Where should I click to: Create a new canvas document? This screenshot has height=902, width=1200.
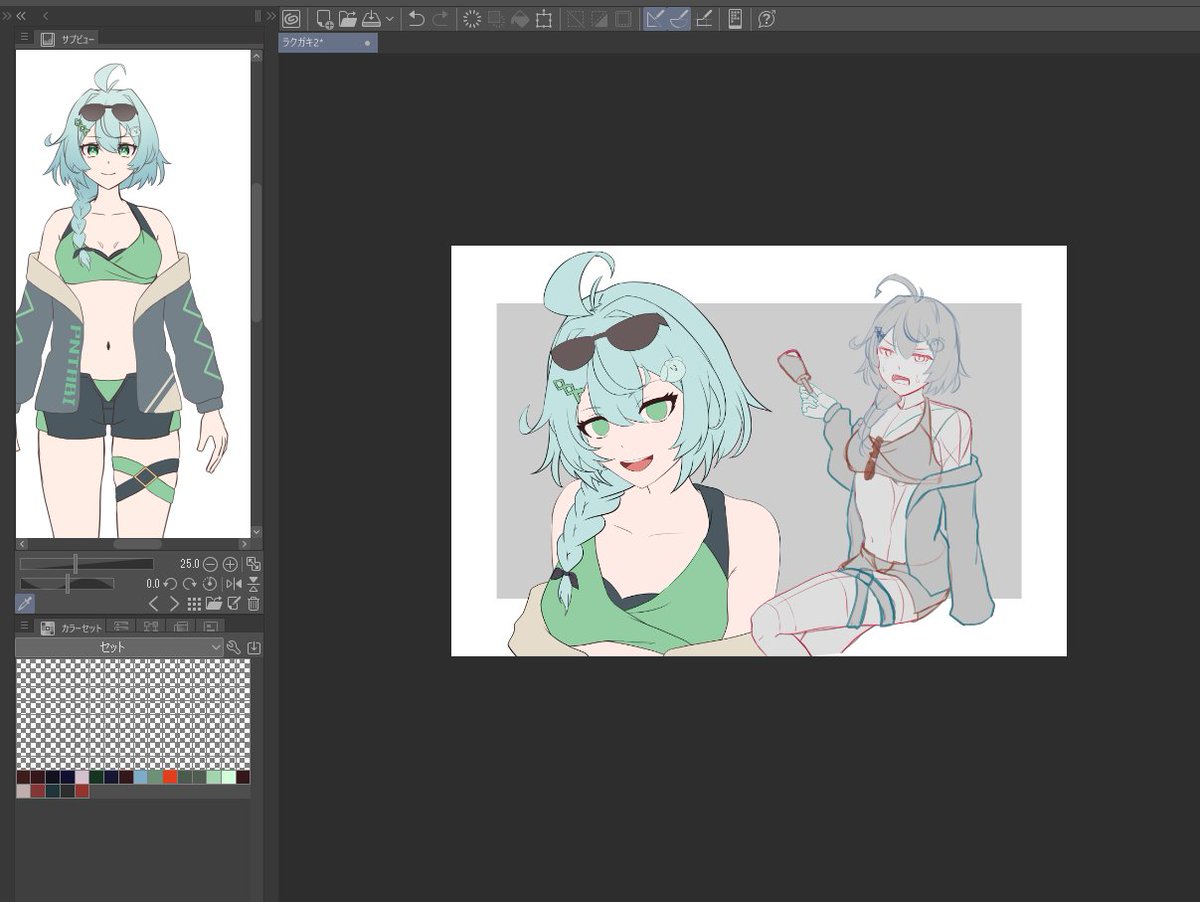pos(324,18)
